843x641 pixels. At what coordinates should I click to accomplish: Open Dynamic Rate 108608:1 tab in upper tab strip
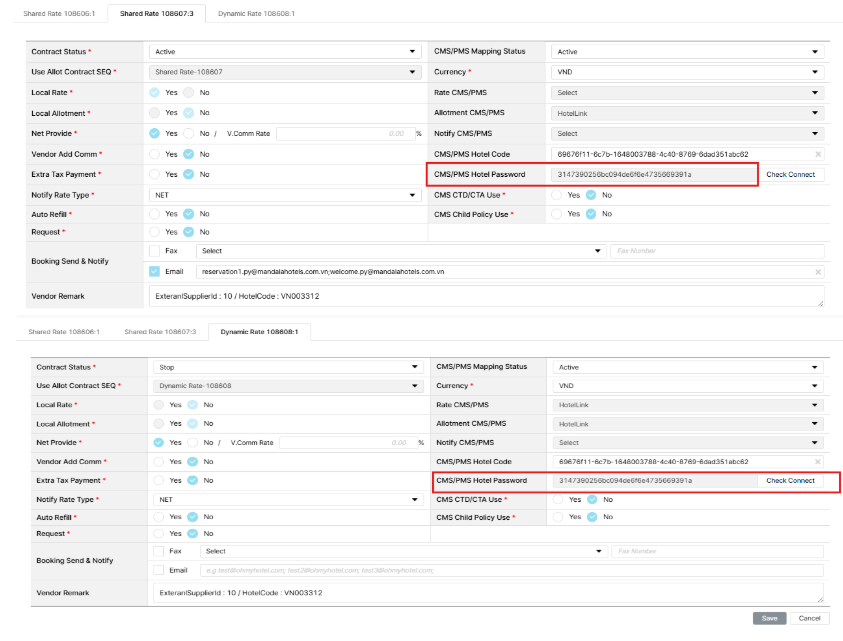pos(256,13)
